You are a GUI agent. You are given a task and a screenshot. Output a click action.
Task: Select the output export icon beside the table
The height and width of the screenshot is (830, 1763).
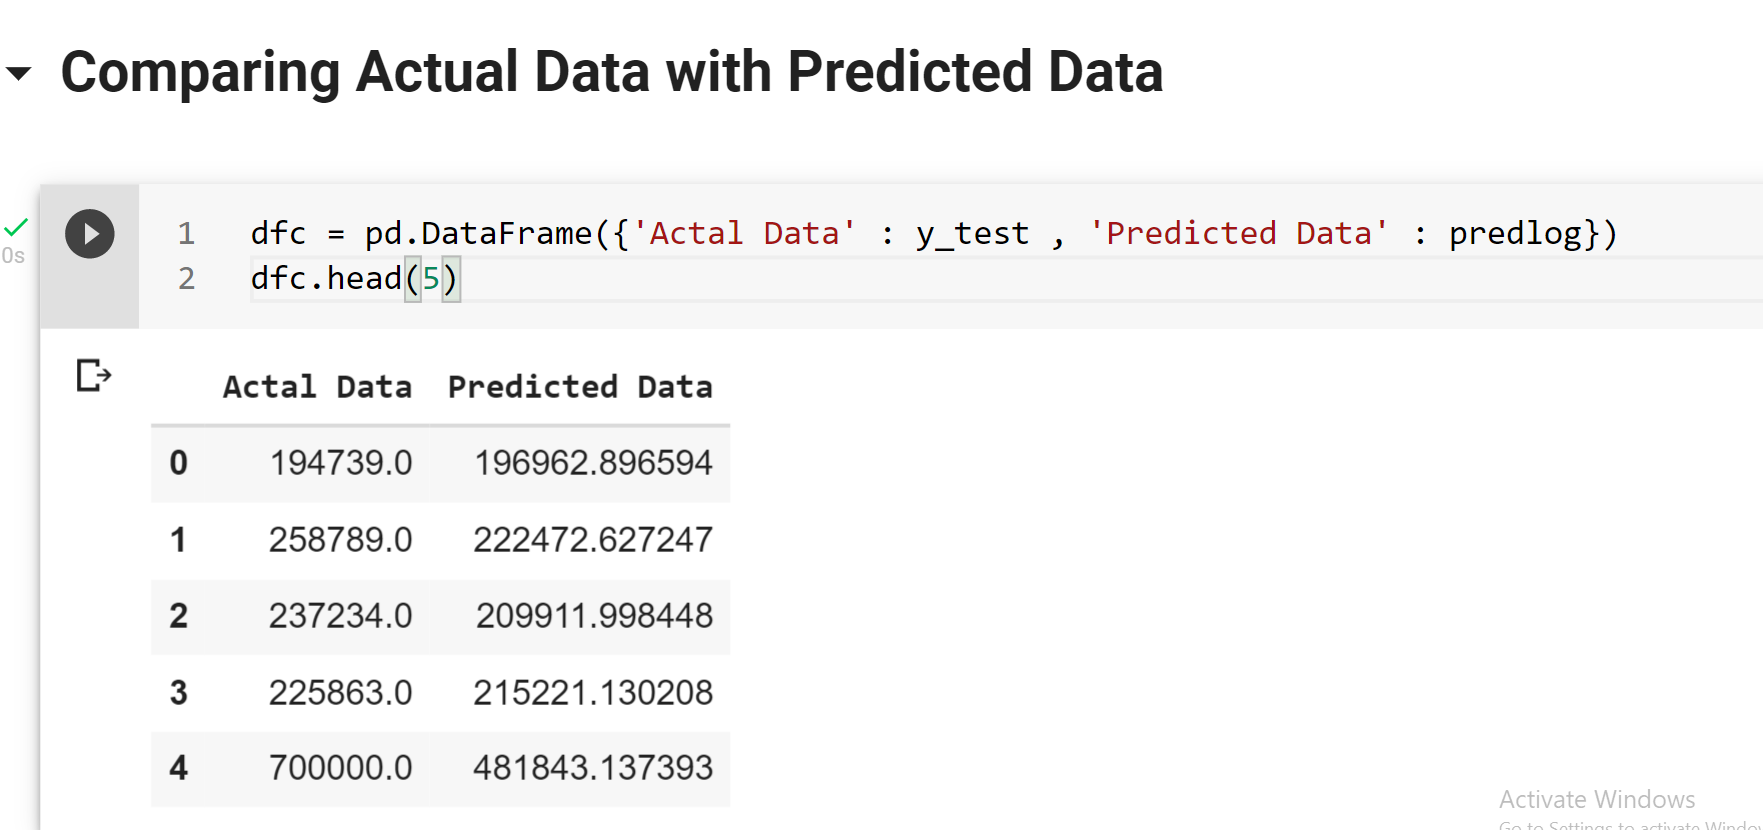(x=91, y=375)
